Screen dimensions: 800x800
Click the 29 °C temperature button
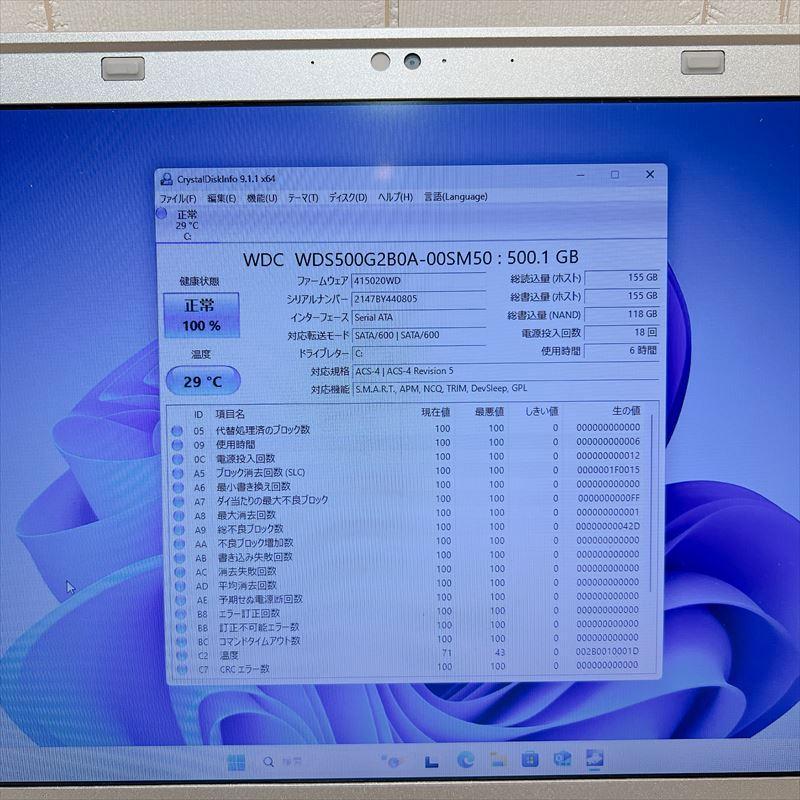coord(203,381)
